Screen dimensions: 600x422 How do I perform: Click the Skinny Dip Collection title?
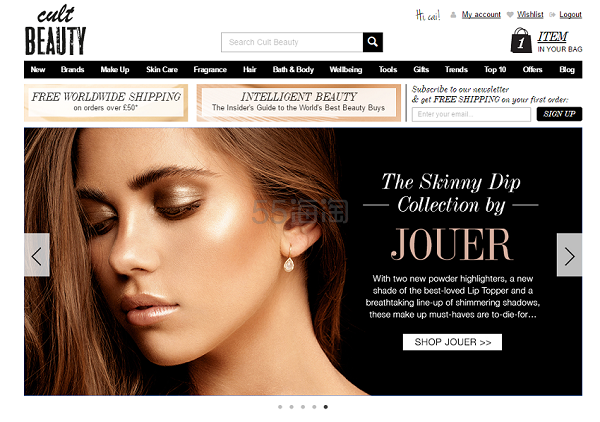coord(451,193)
